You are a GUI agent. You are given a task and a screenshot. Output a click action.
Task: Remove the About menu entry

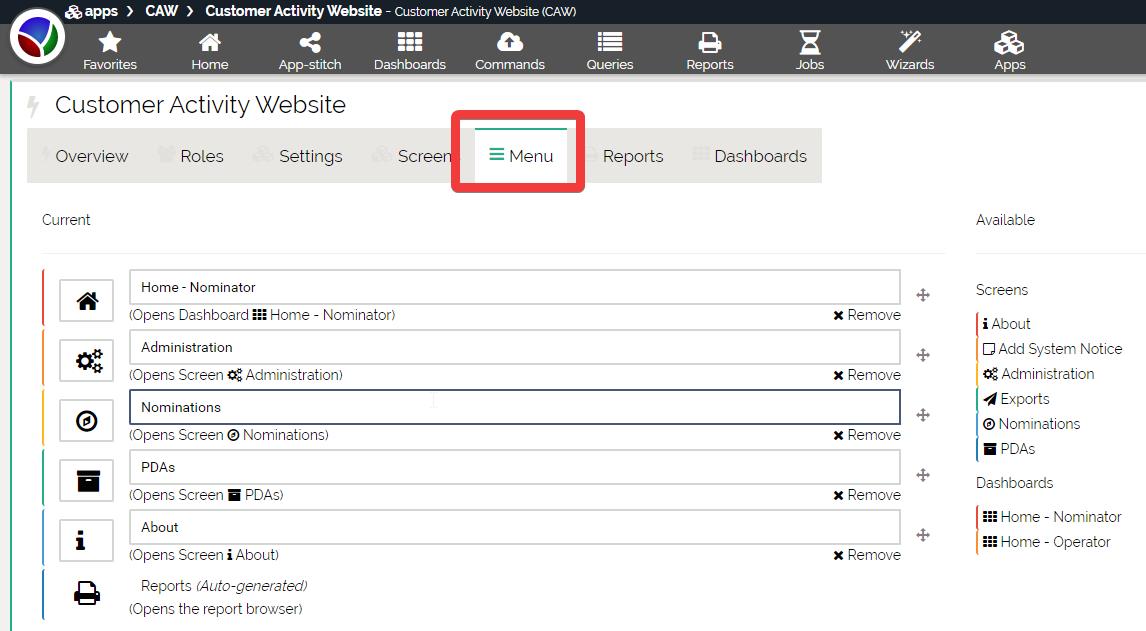point(867,555)
